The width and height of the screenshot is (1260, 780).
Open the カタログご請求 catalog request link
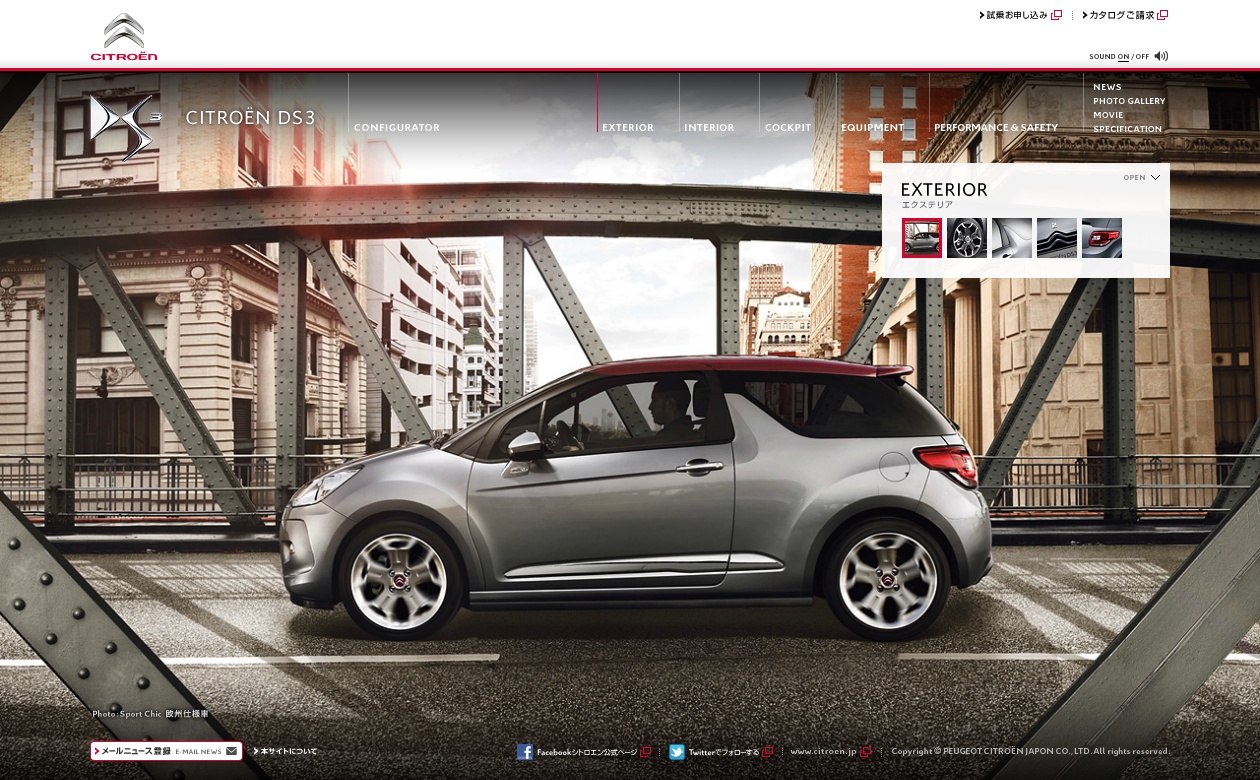1125,15
